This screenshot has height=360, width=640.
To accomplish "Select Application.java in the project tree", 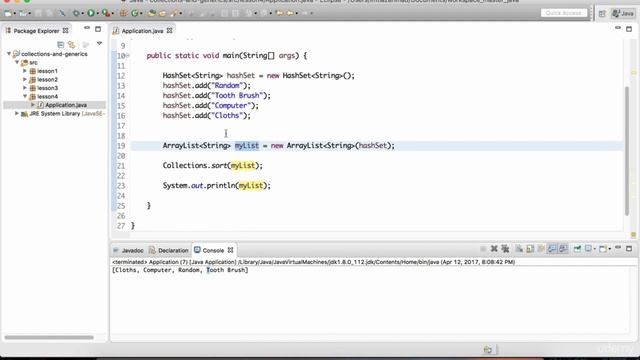I will tap(66, 105).
